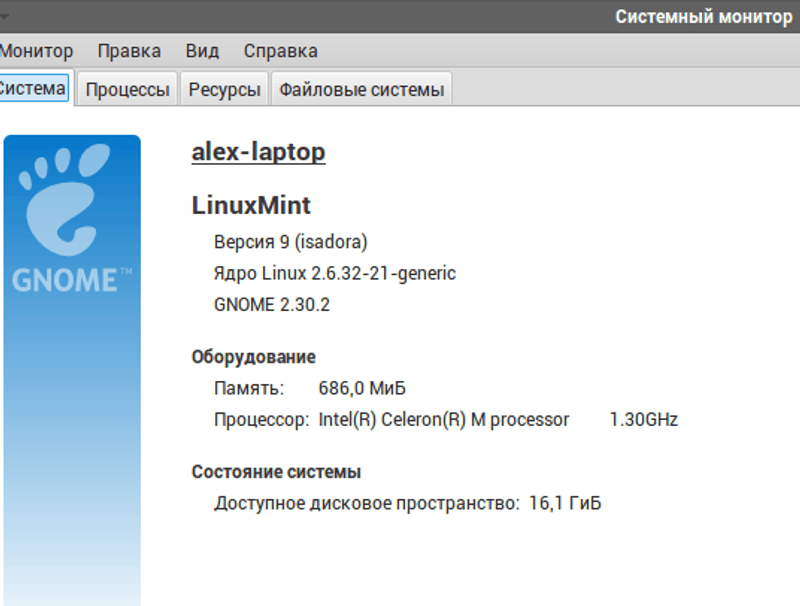Select the Файловые системы tab
The image size is (800, 606).
361,89
